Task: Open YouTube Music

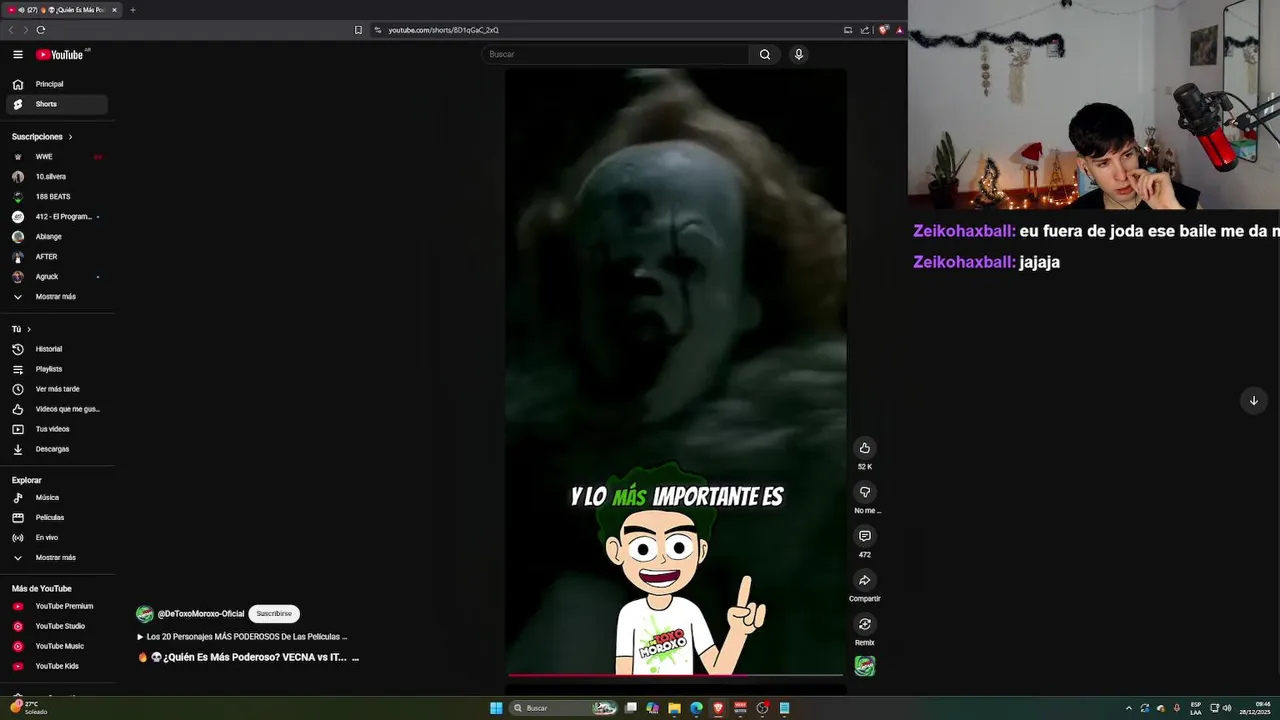Action: pos(57,646)
